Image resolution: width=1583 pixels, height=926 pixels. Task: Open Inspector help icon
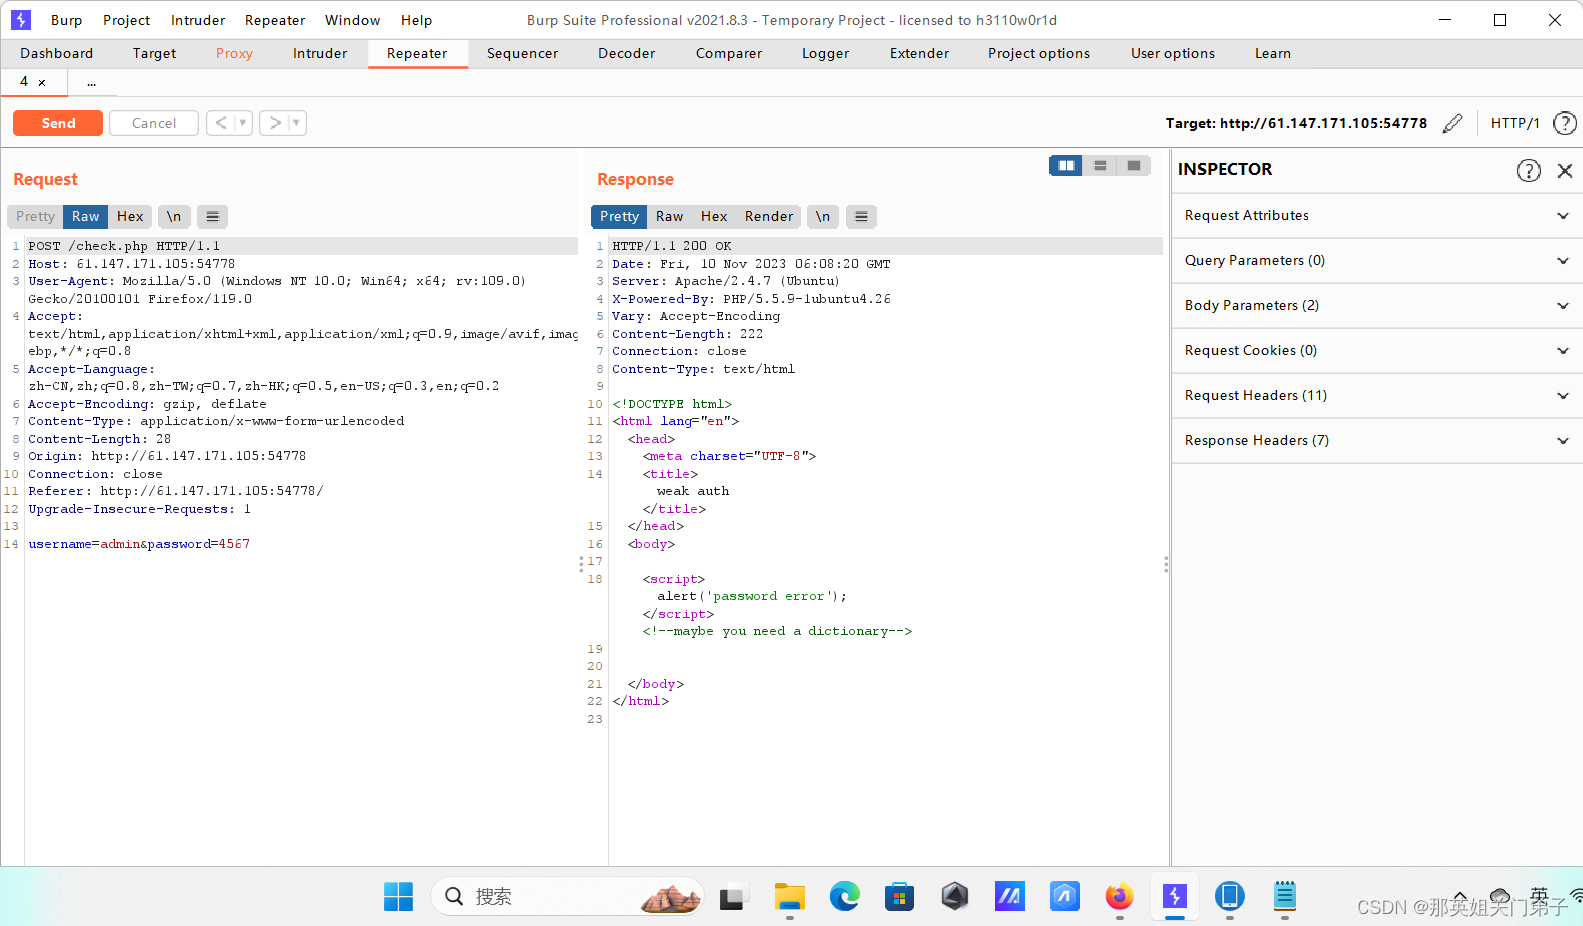1528,170
